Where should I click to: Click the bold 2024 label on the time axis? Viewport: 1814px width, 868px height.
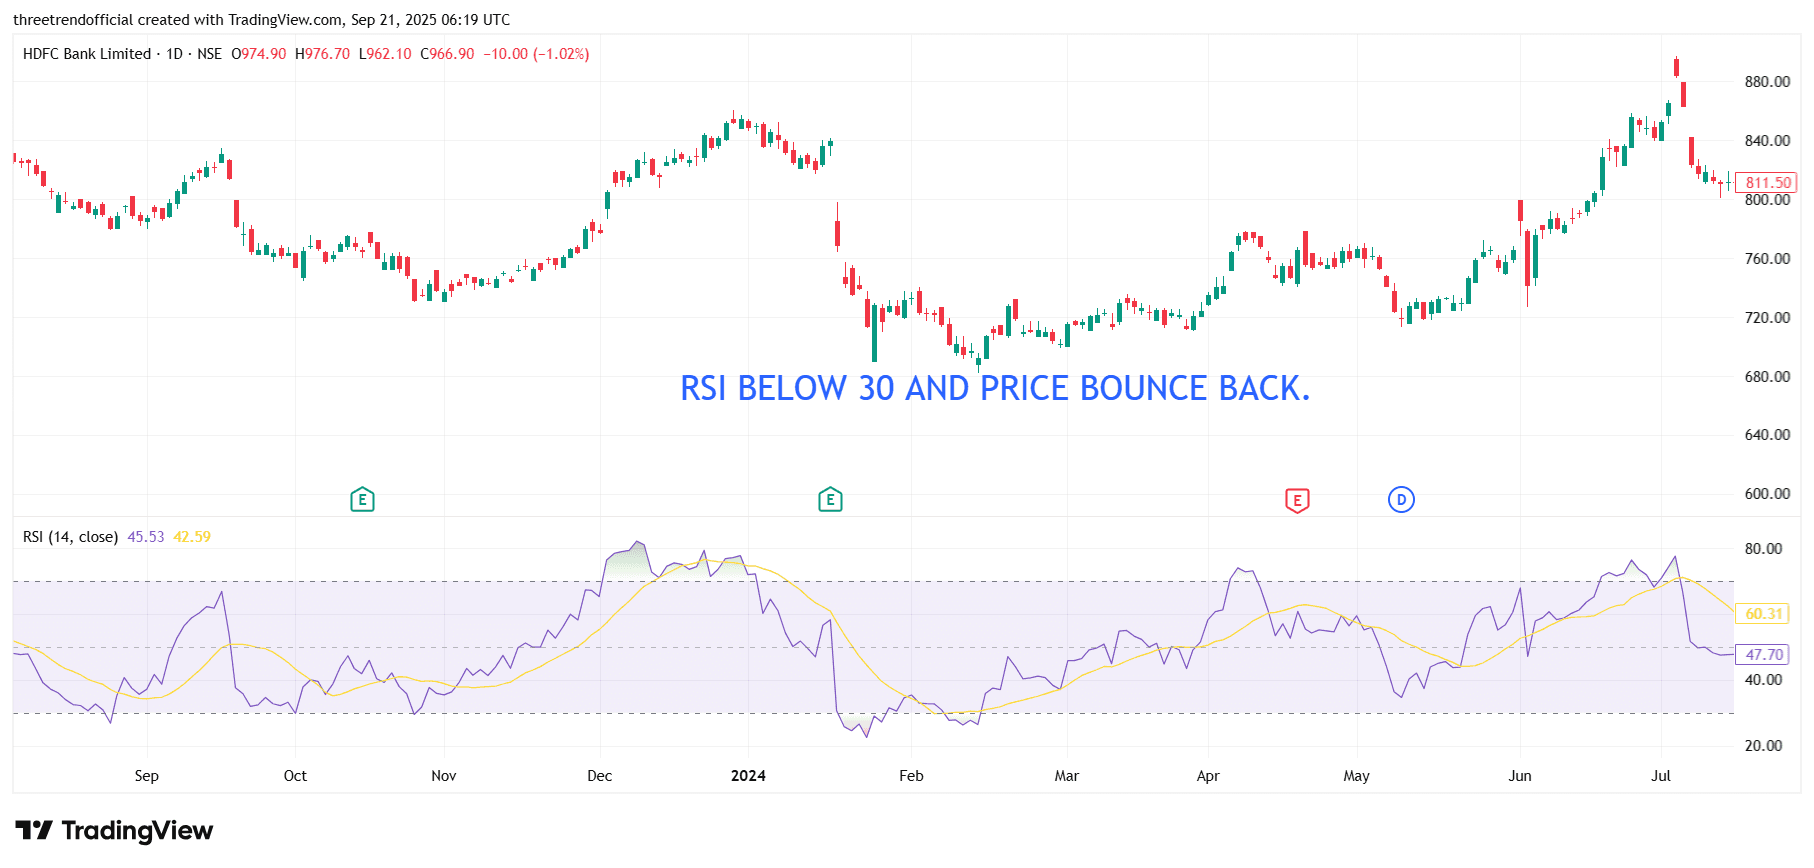pyautogui.click(x=748, y=776)
